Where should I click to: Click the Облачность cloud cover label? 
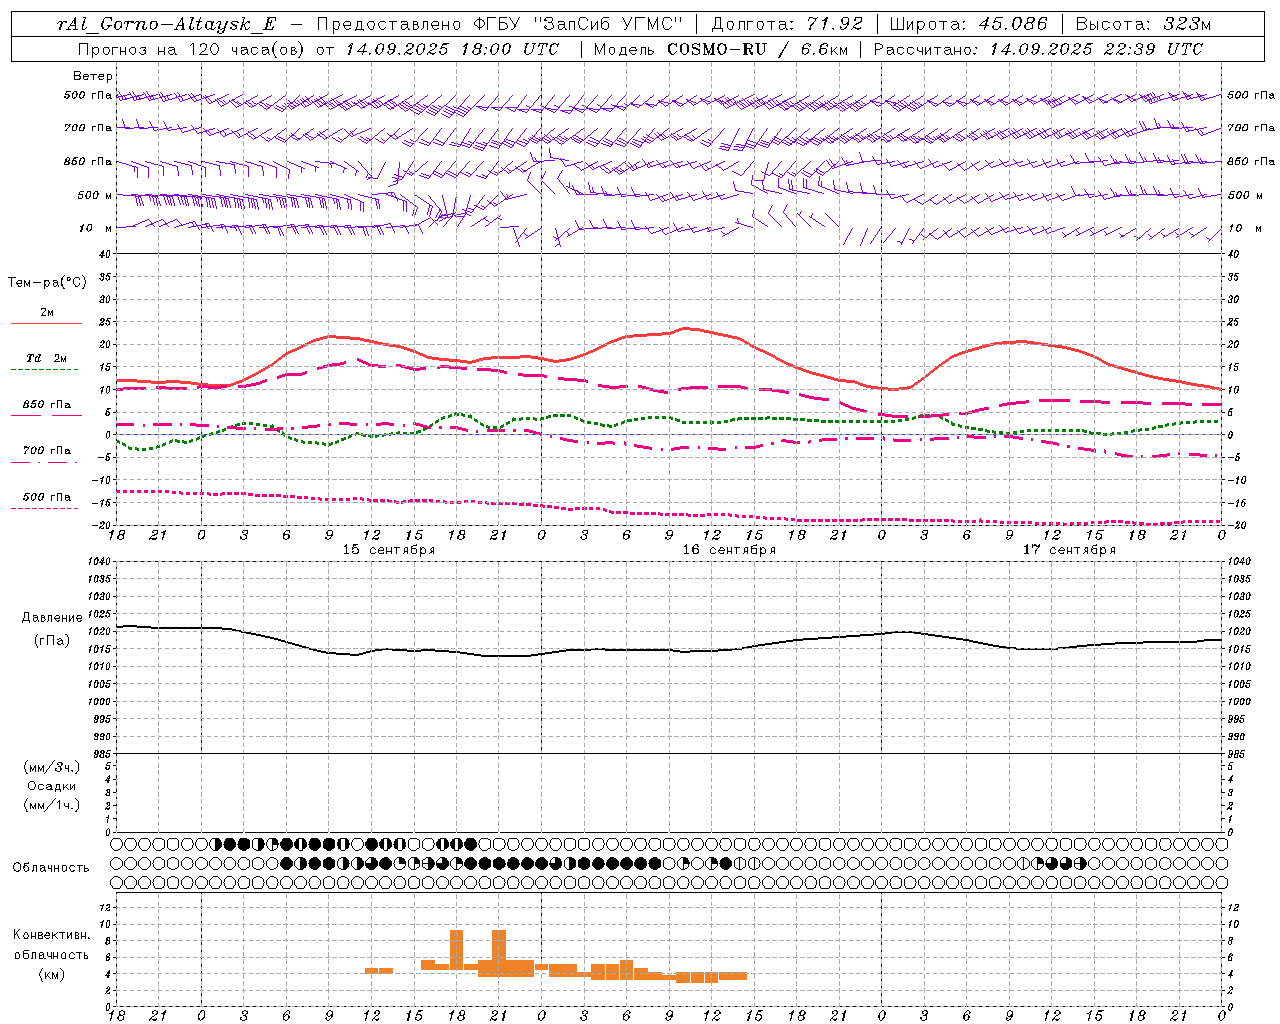(x=51, y=867)
